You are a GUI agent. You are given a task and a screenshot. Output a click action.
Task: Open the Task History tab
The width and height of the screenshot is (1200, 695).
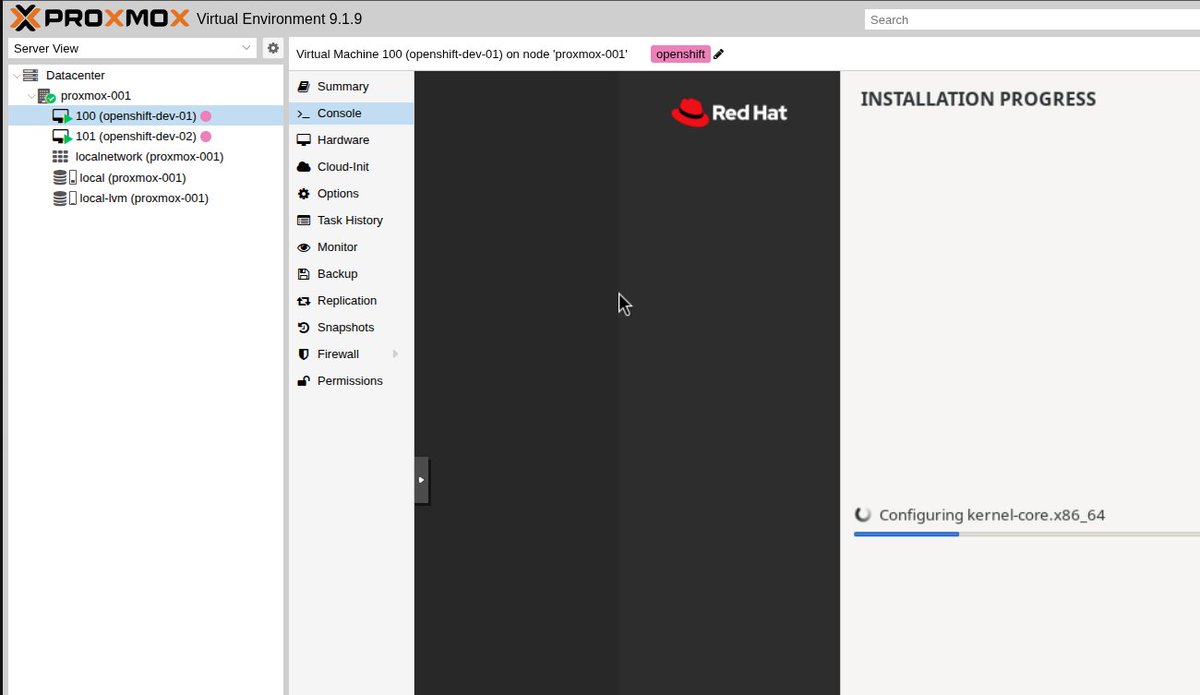pos(350,220)
